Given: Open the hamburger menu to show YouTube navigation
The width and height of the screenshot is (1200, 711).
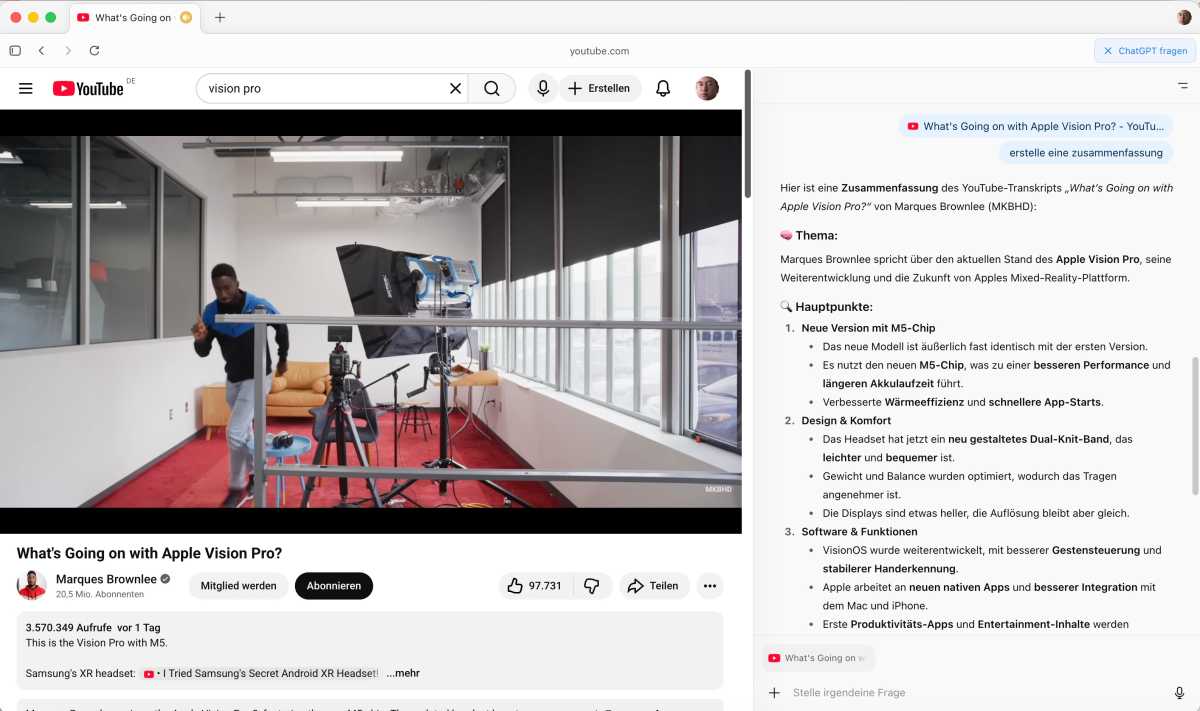Looking at the screenshot, I should coord(25,88).
